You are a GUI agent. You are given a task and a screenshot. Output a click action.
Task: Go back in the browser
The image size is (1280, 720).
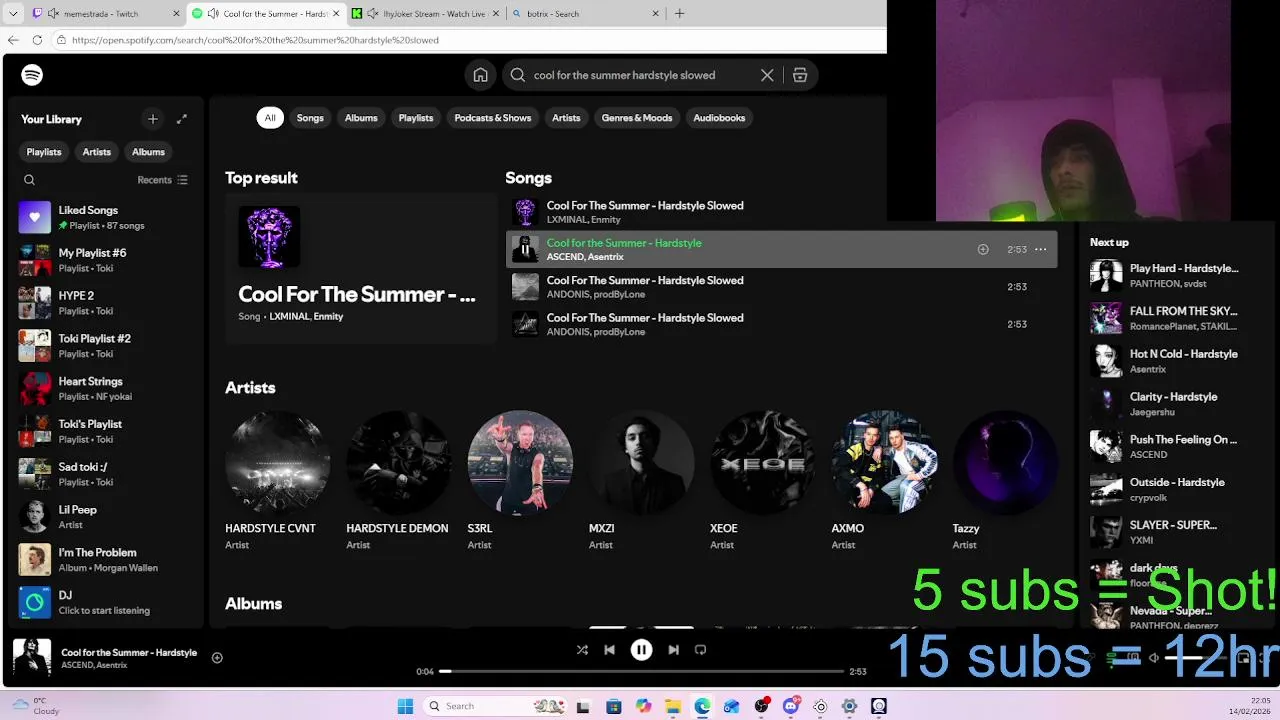point(13,40)
